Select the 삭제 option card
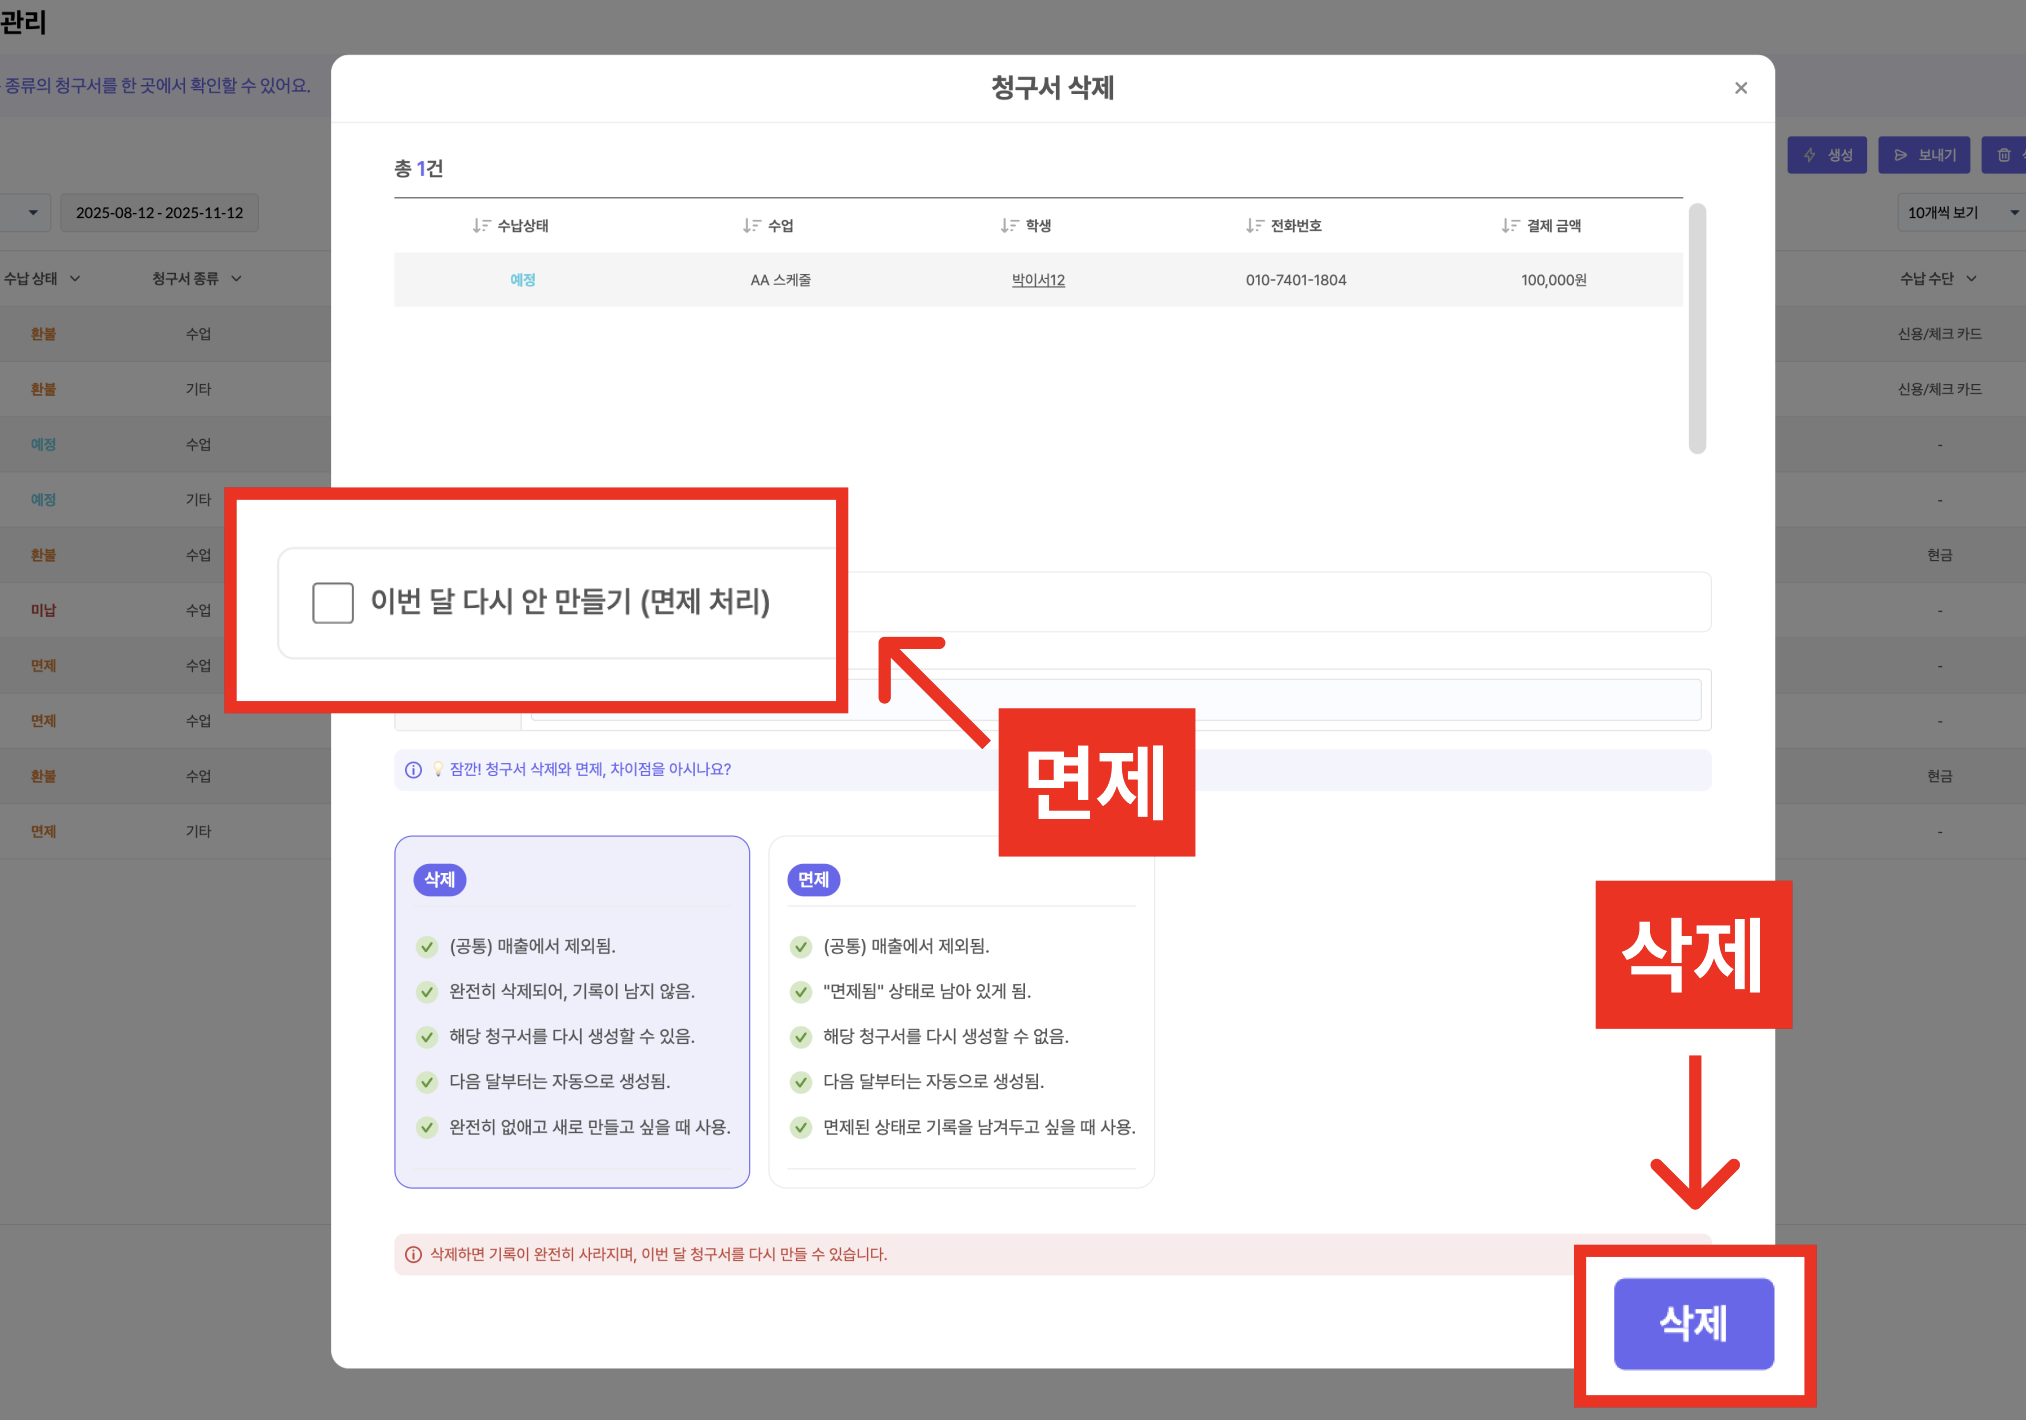The height and width of the screenshot is (1420, 2026). coord(572,1010)
